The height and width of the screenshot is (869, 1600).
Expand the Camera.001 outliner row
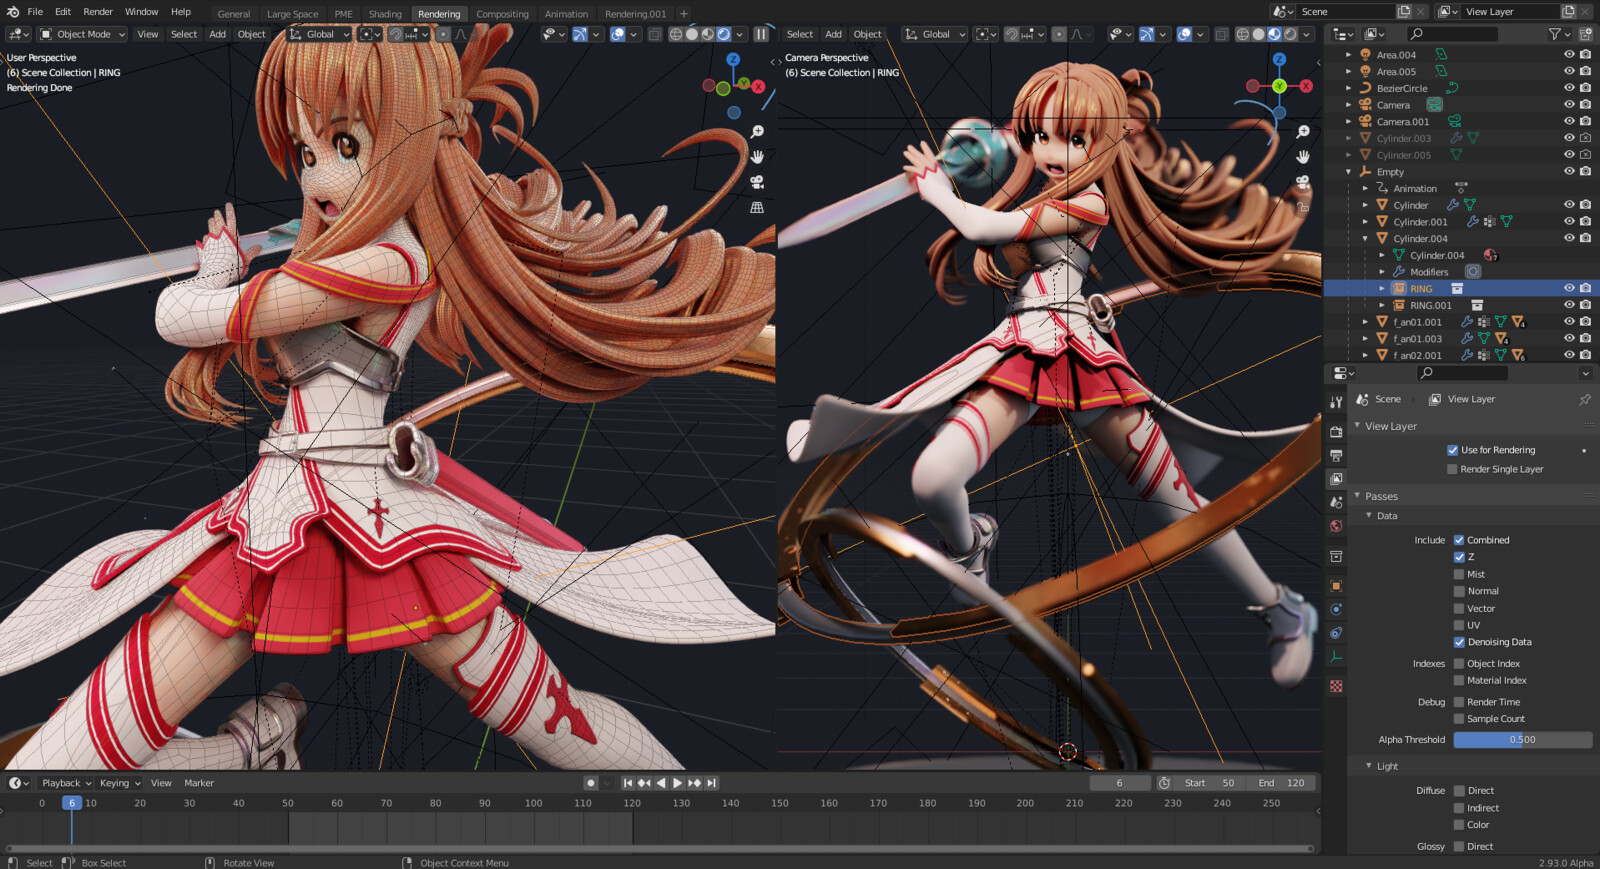(1348, 122)
